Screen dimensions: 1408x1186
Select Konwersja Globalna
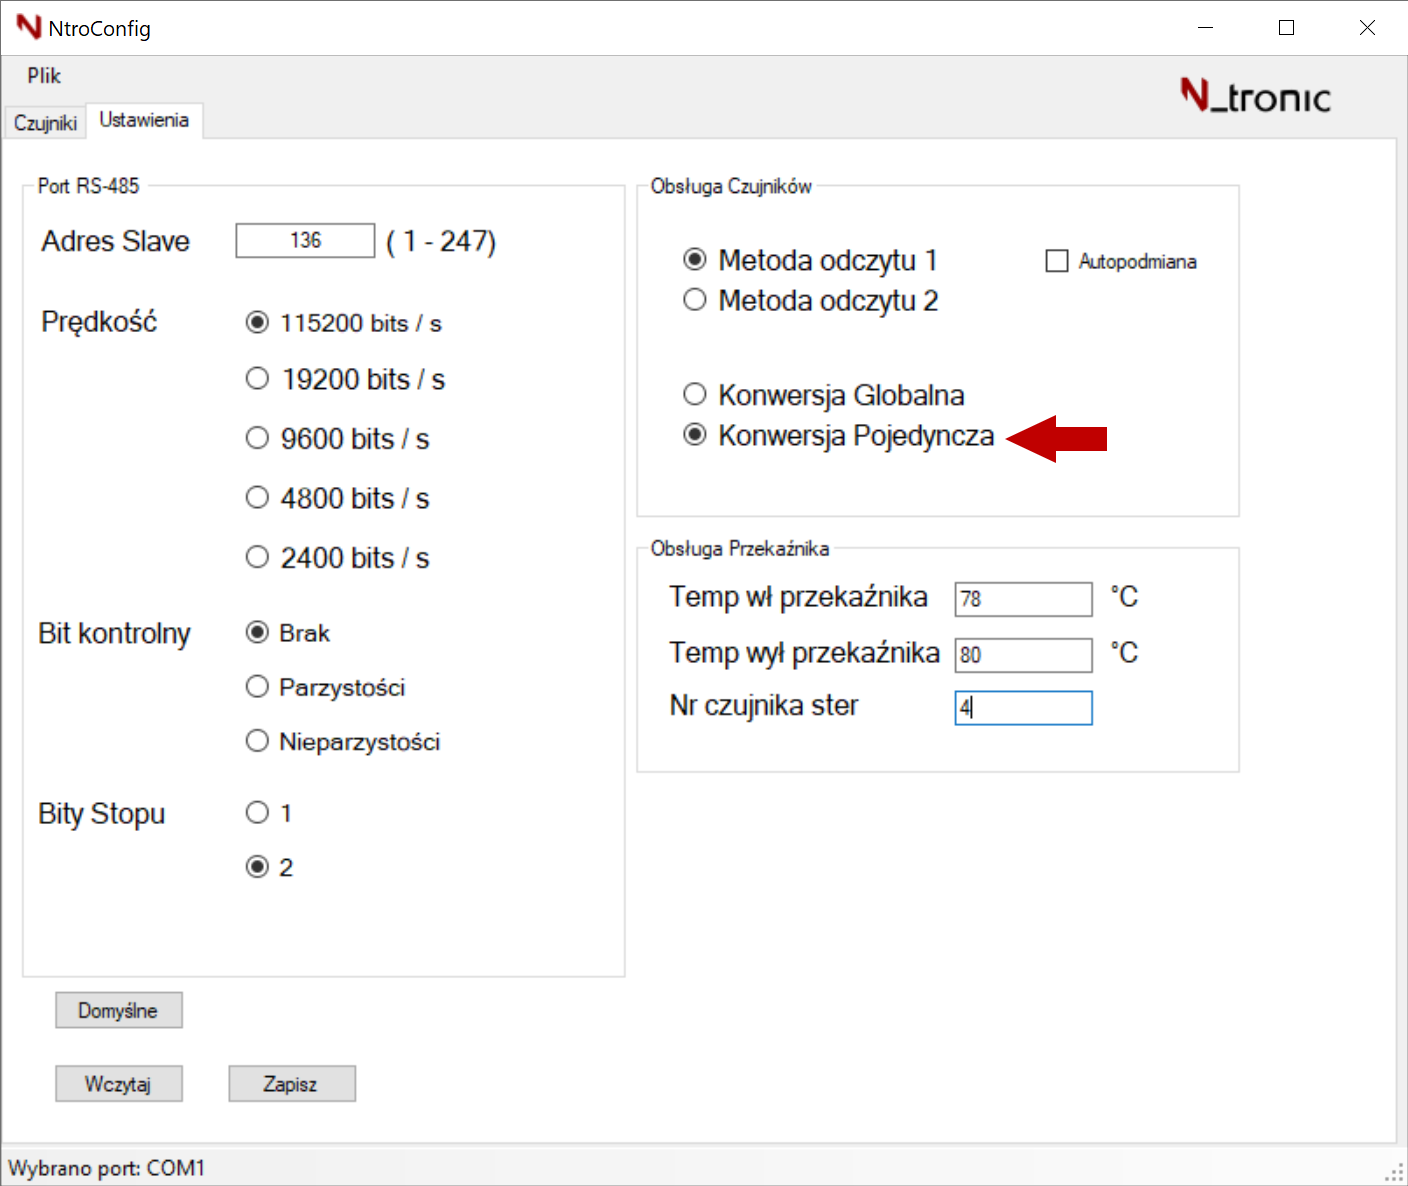tap(695, 394)
